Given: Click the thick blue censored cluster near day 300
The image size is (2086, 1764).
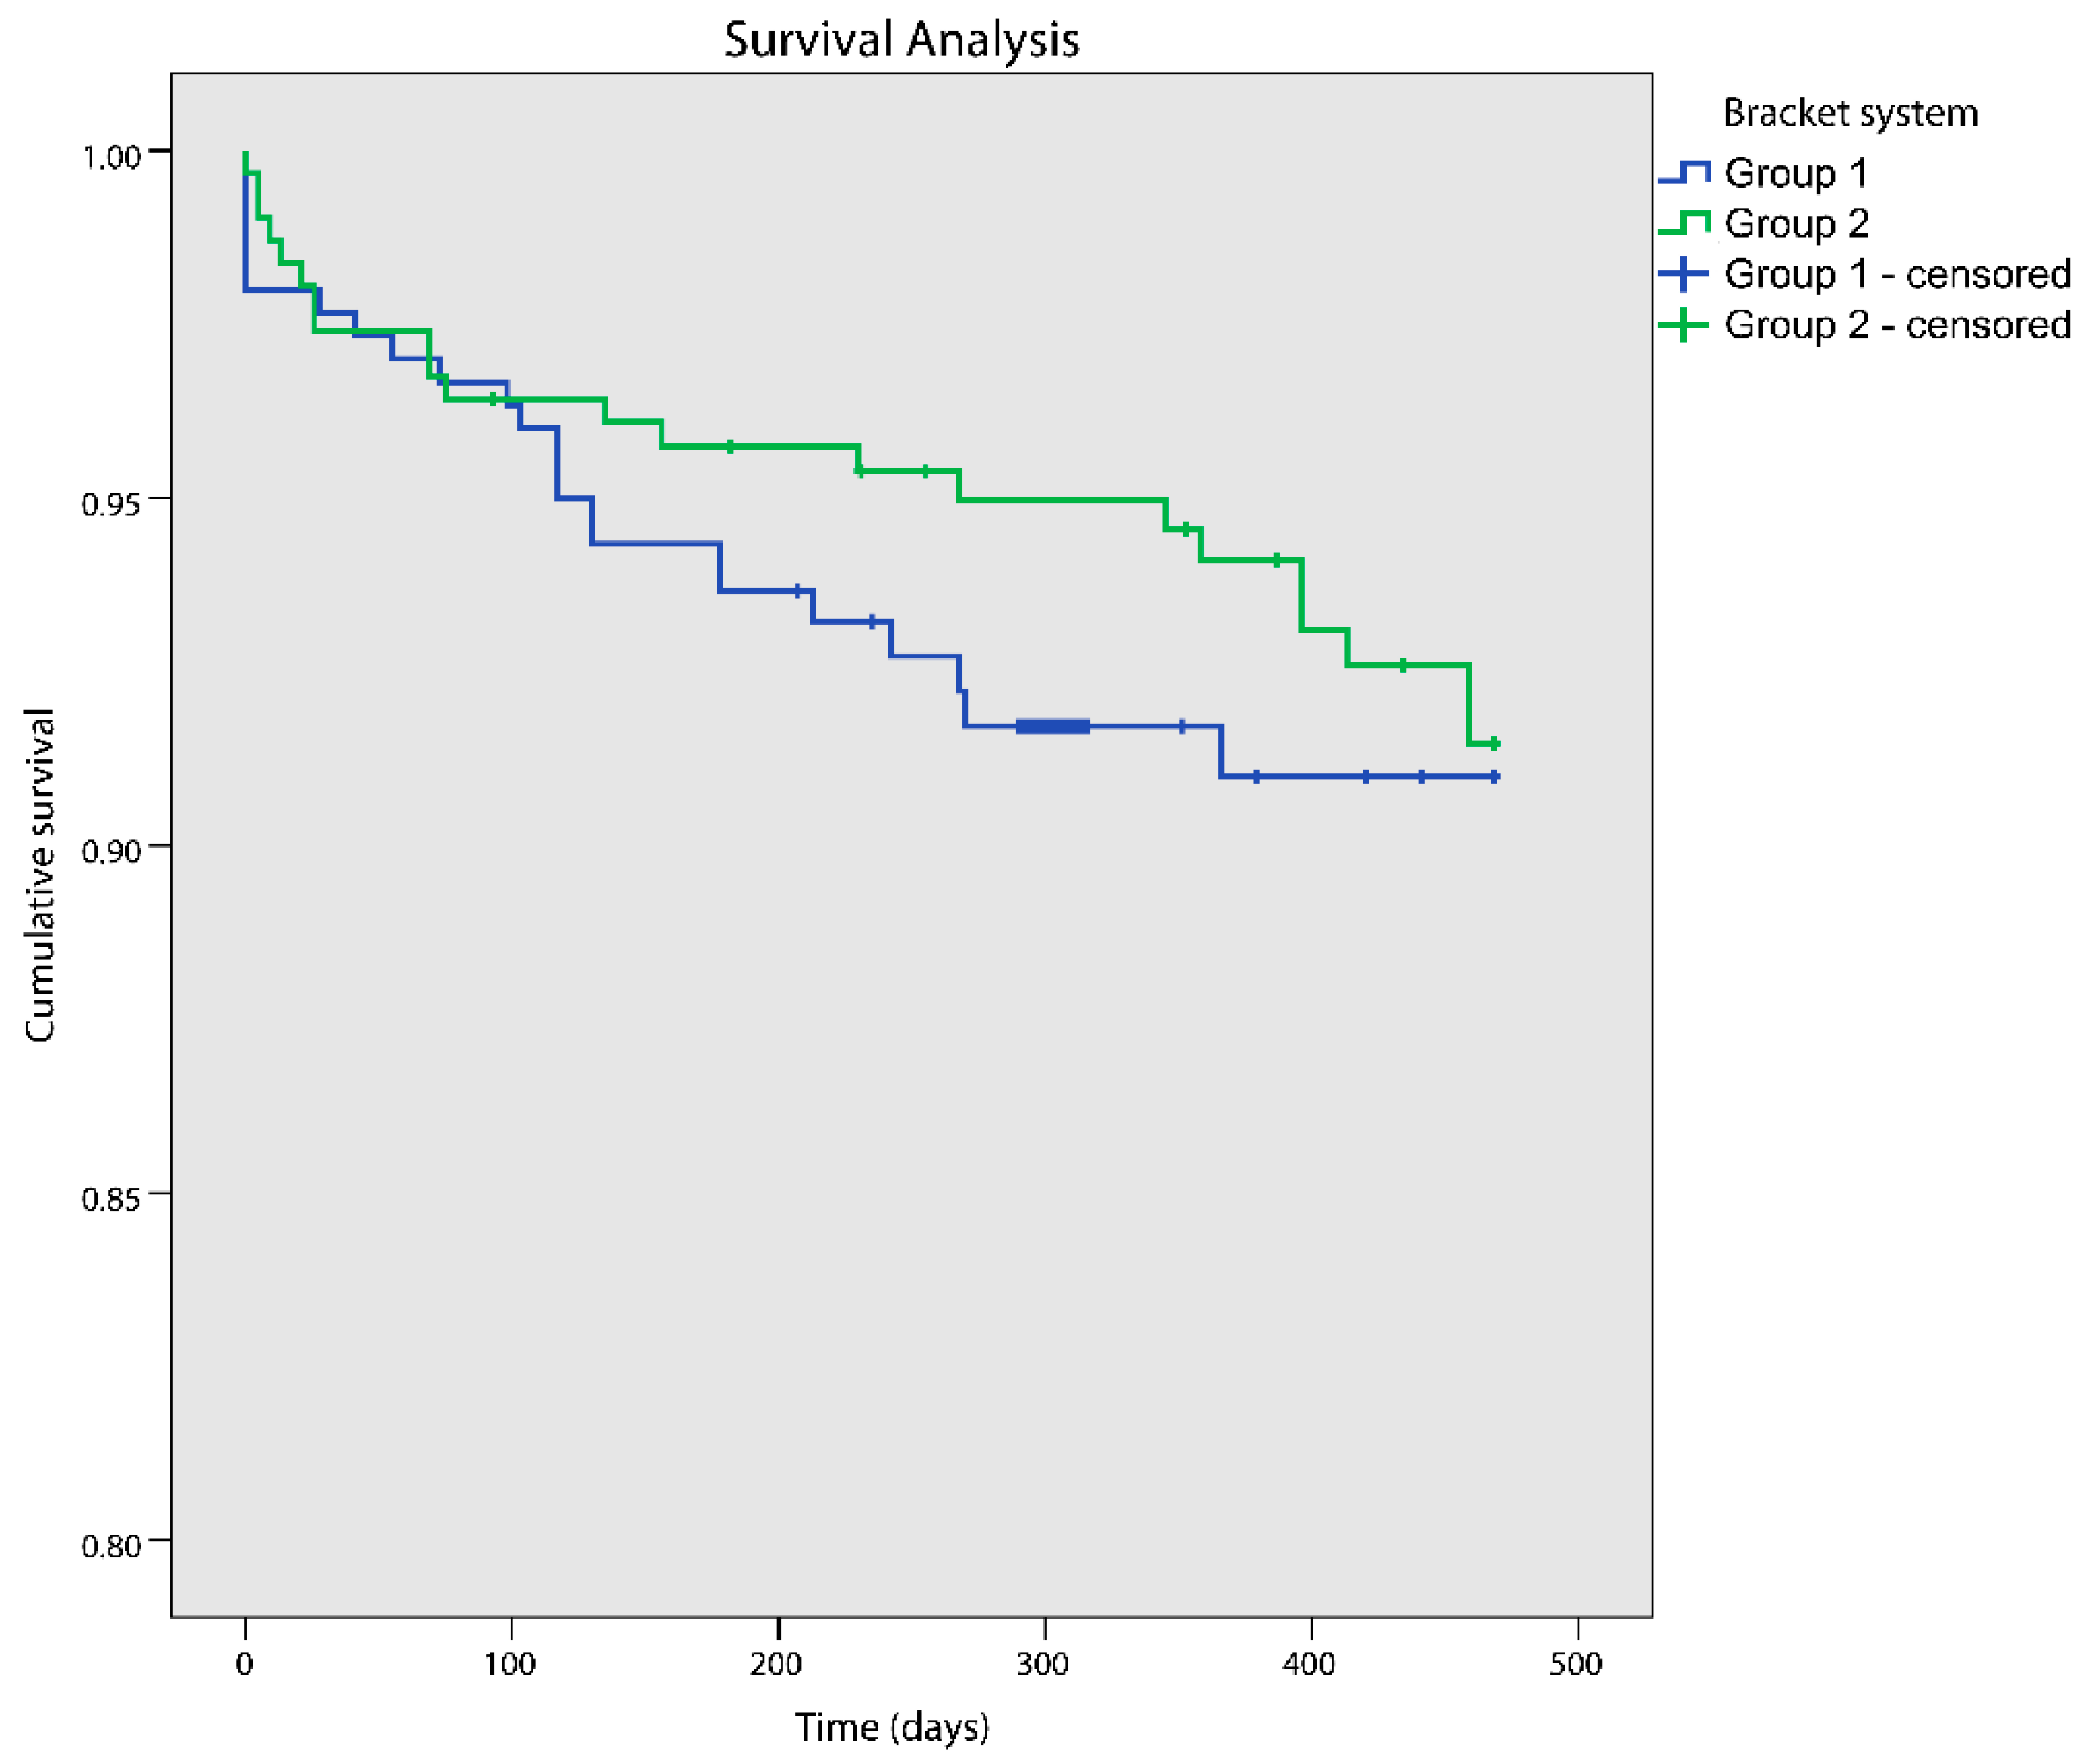Looking at the screenshot, I should (x=1052, y=726).
